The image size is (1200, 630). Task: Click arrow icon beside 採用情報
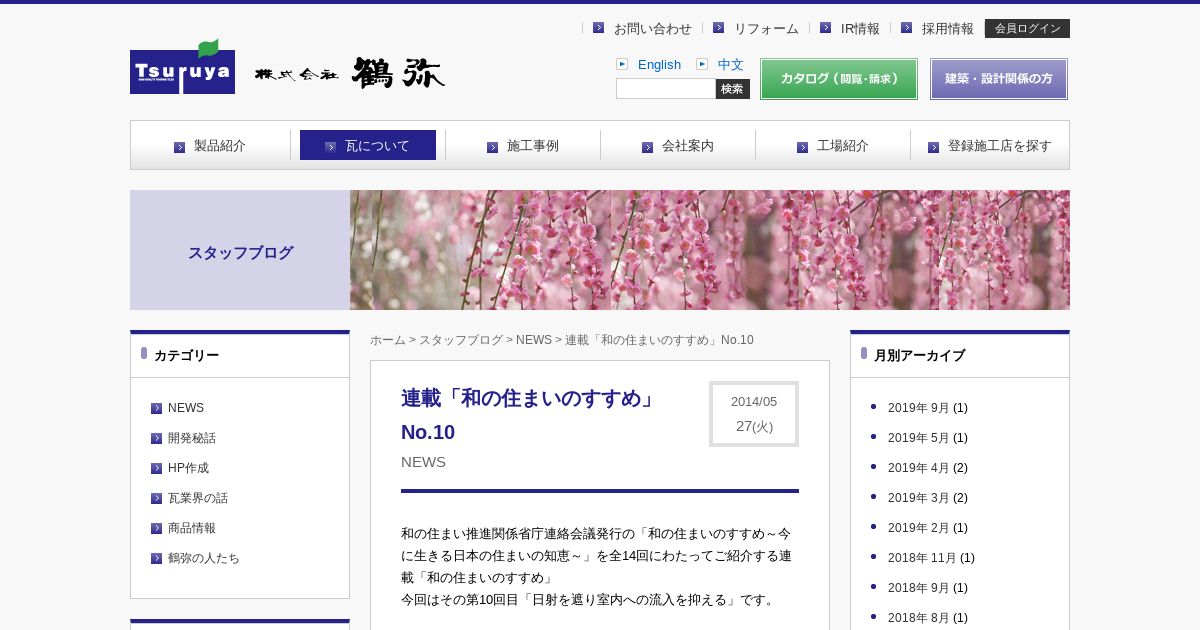[x=906, y=28]
